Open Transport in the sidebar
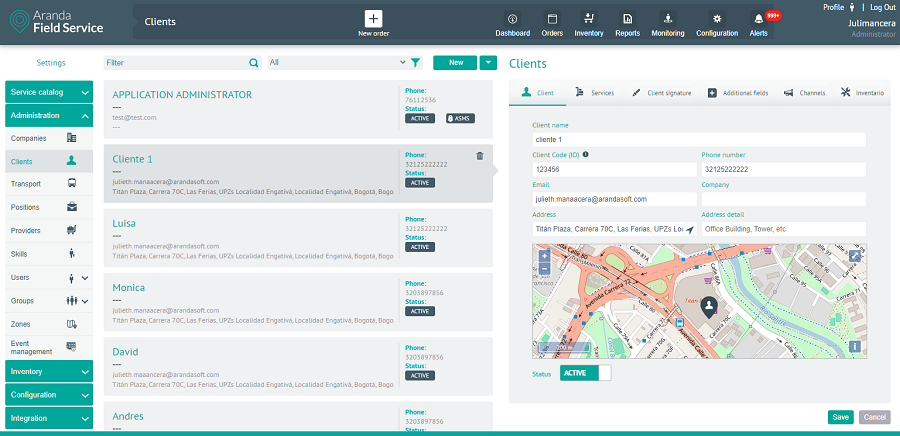 pyautogui.click(x=49, y=184)
